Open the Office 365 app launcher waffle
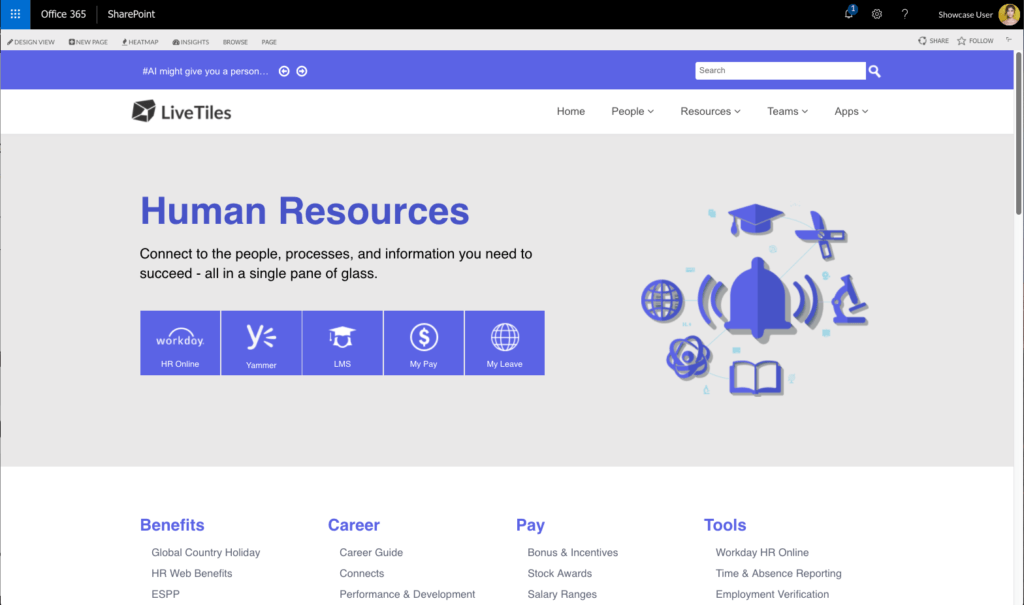The width and height of the screenshot is (1024, 605). point(15,14)
